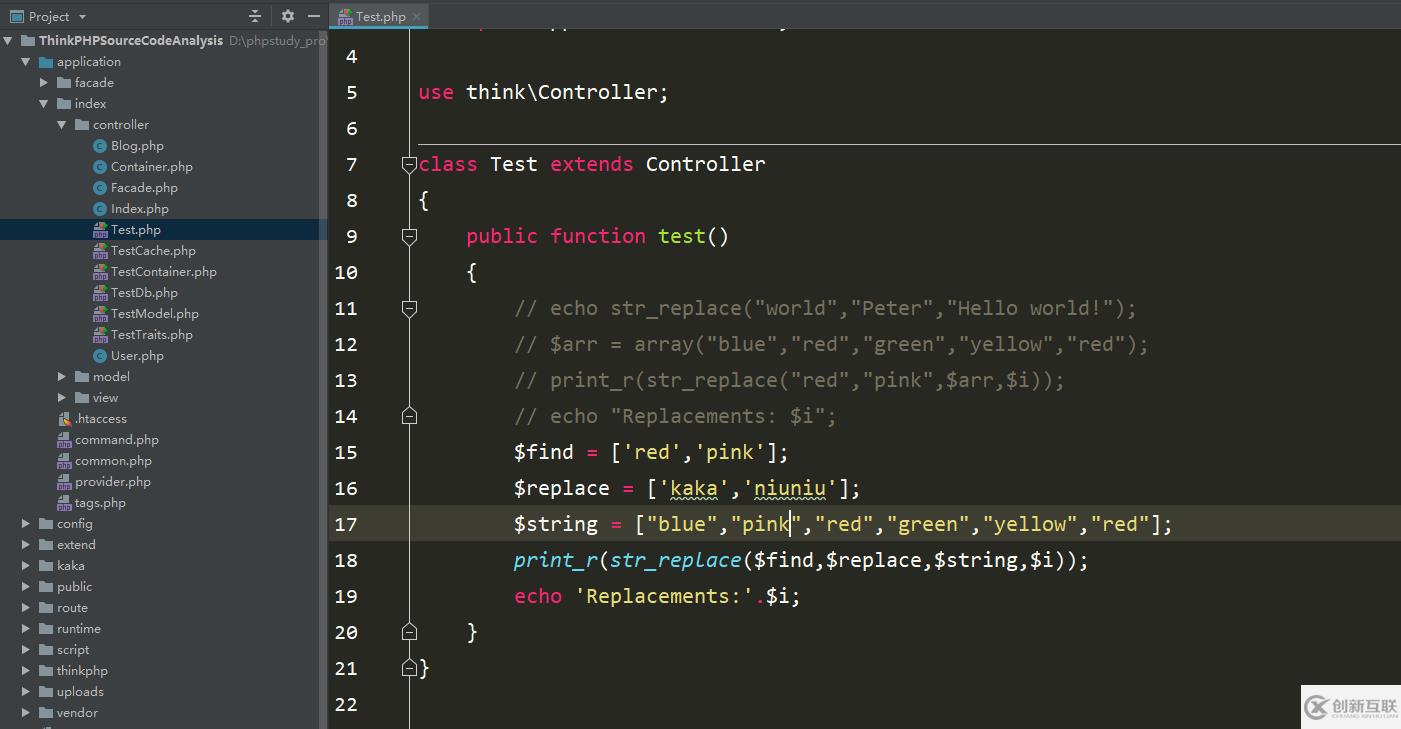Expand the extend folder
This screenshot has width=1401, height=729.
pyautogui.click(x=26, y=545)
